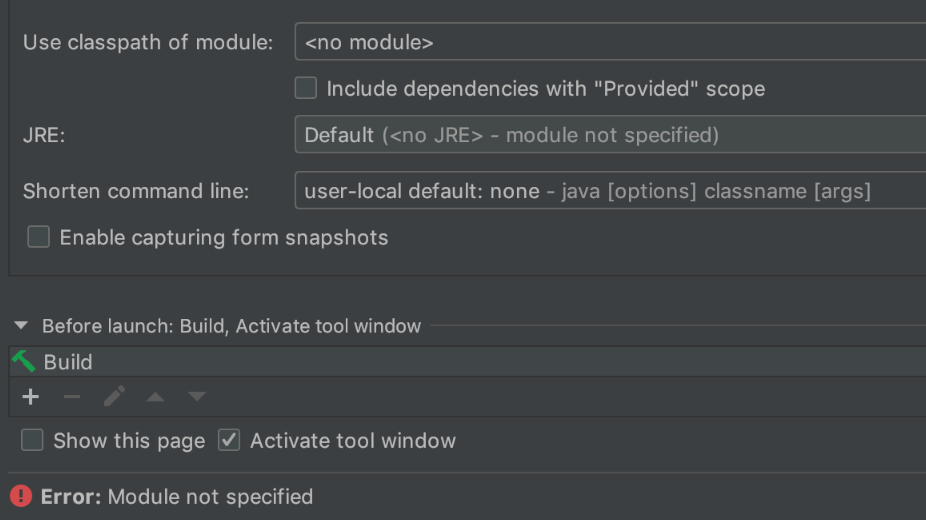
Task: Enable Include dependencies with Provided scope
Action: (306, 88)
